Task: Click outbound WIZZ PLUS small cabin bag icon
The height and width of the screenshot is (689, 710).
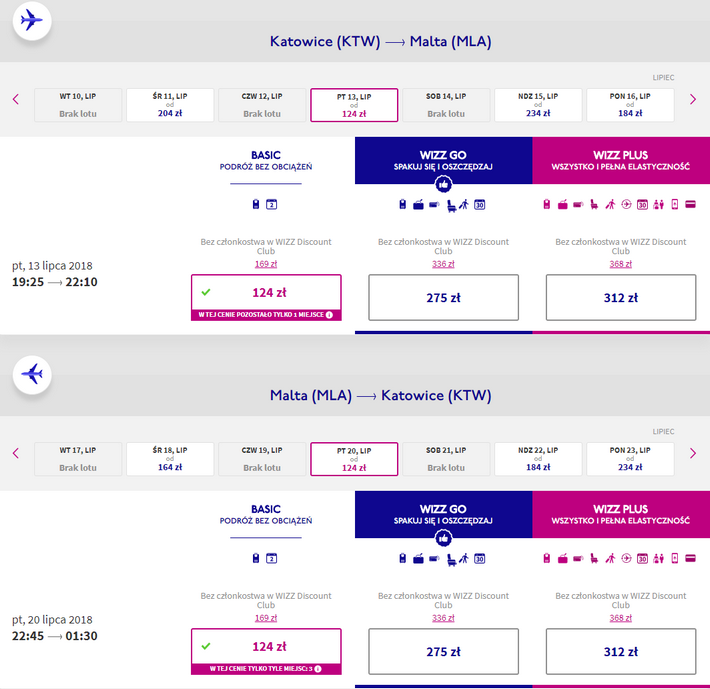Action: click(547, 204)
